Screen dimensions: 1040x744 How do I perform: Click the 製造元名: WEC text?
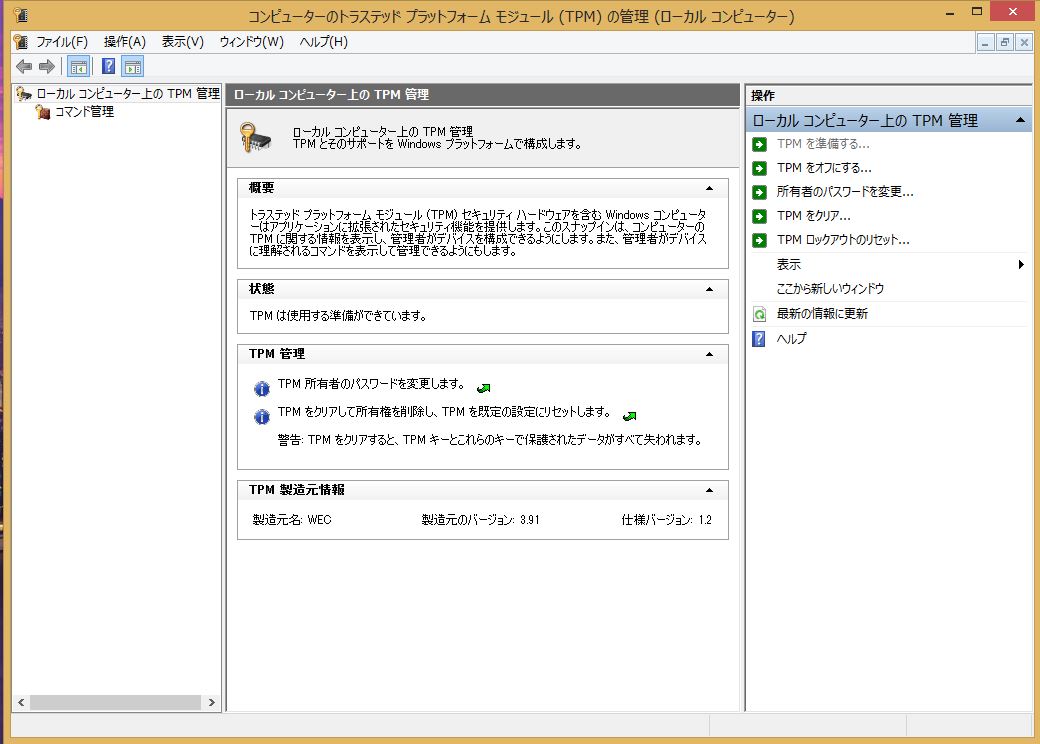(292, 520)
